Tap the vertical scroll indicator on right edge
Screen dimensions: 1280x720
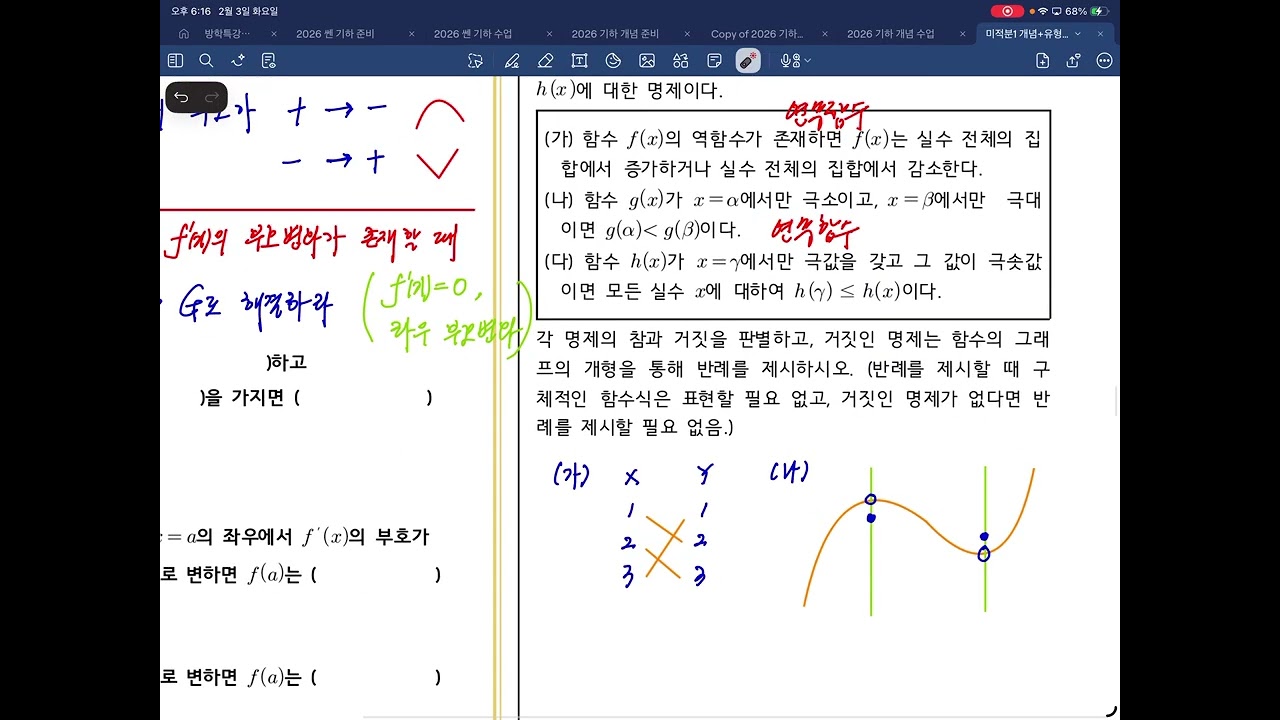click(1117, 400)
